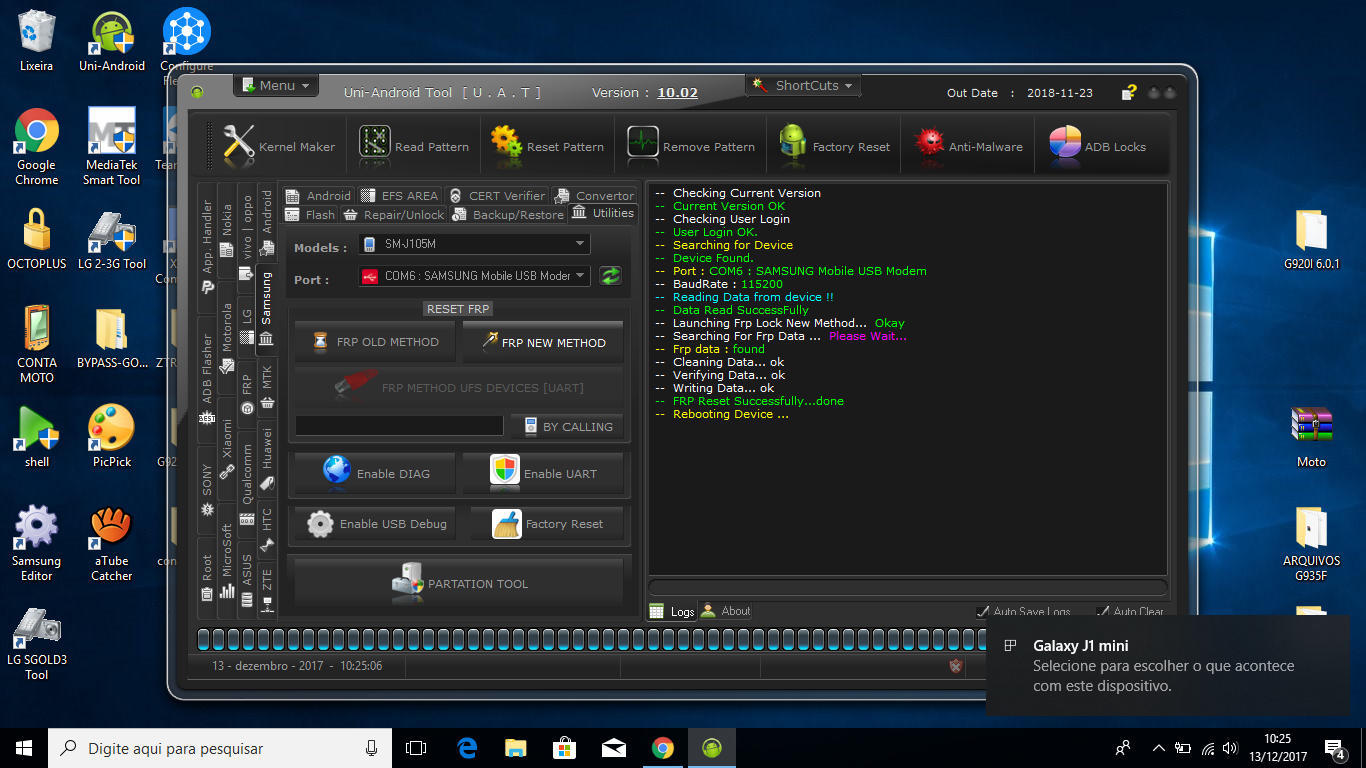Open the Backup/Restore tab
The width and height of the screenshot is (1366, 768).
(508, 214)
